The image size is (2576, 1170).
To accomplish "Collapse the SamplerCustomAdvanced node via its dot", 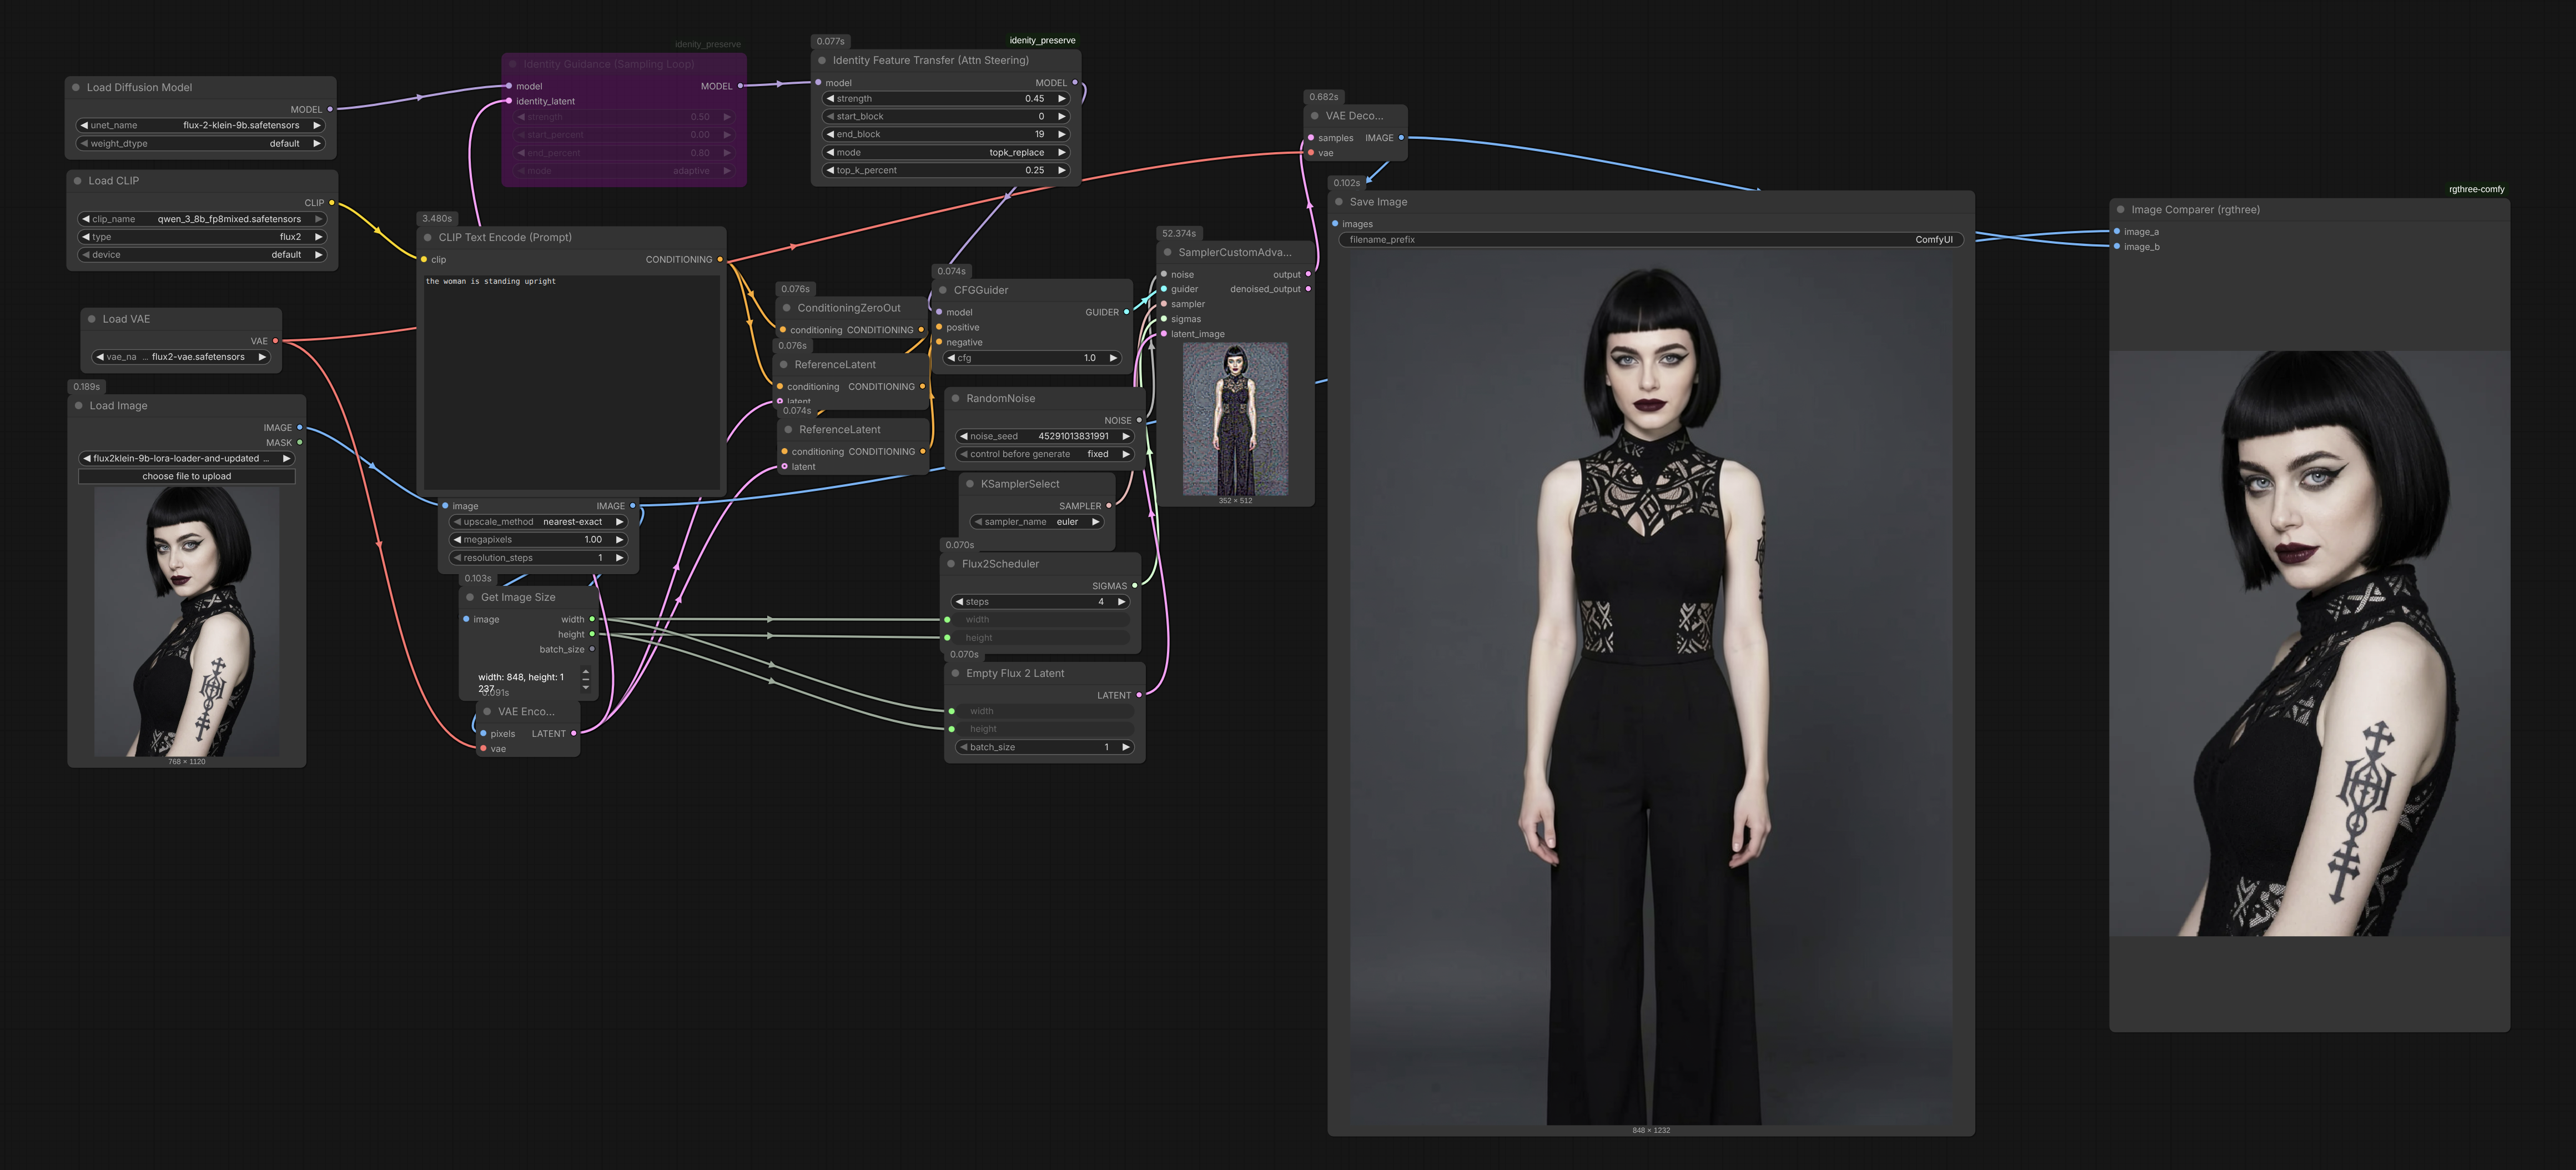I will coord(1167,253).
